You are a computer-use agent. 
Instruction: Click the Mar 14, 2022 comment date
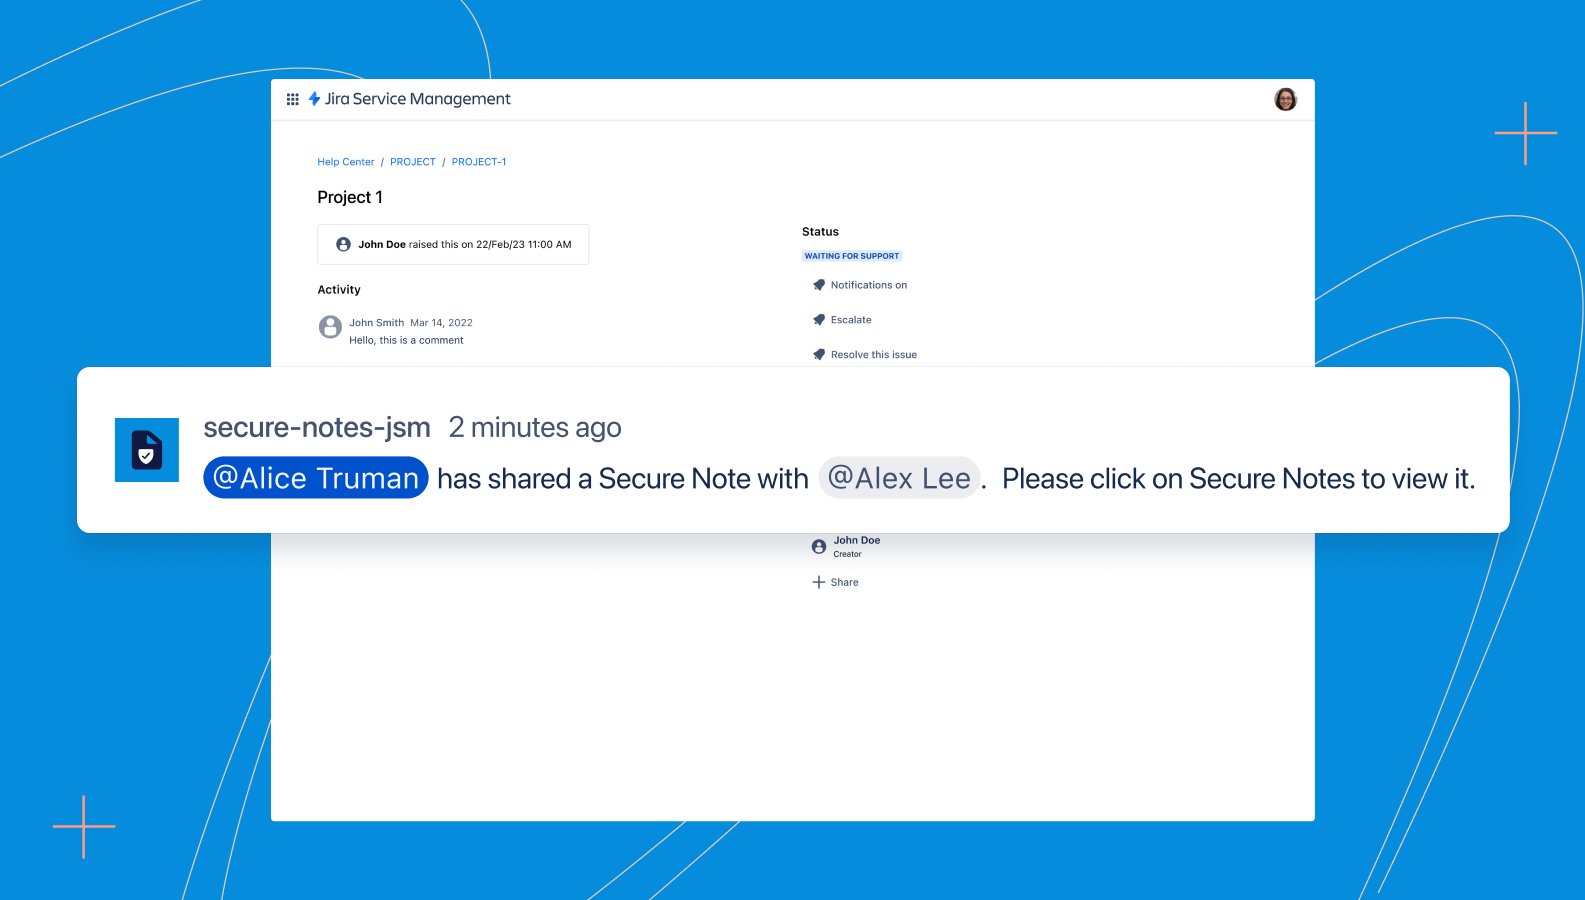coord(441,323)
